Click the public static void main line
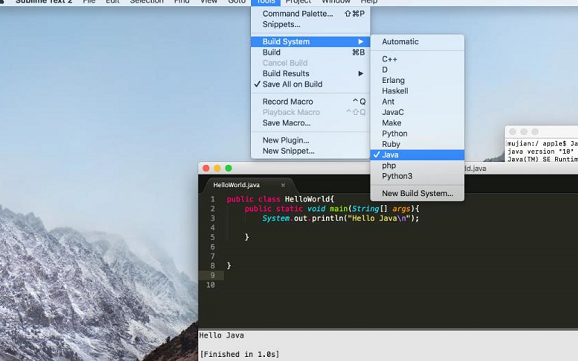This screenshot has width=578, height=361. (332, 209)
